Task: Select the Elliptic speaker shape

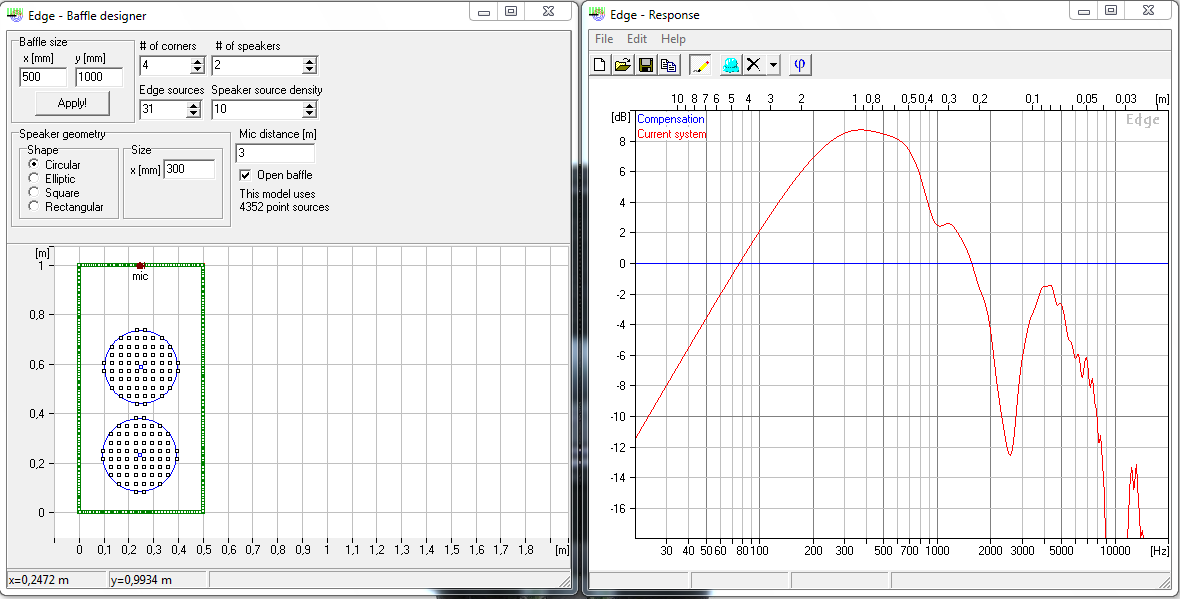Action: click(35, 179)
